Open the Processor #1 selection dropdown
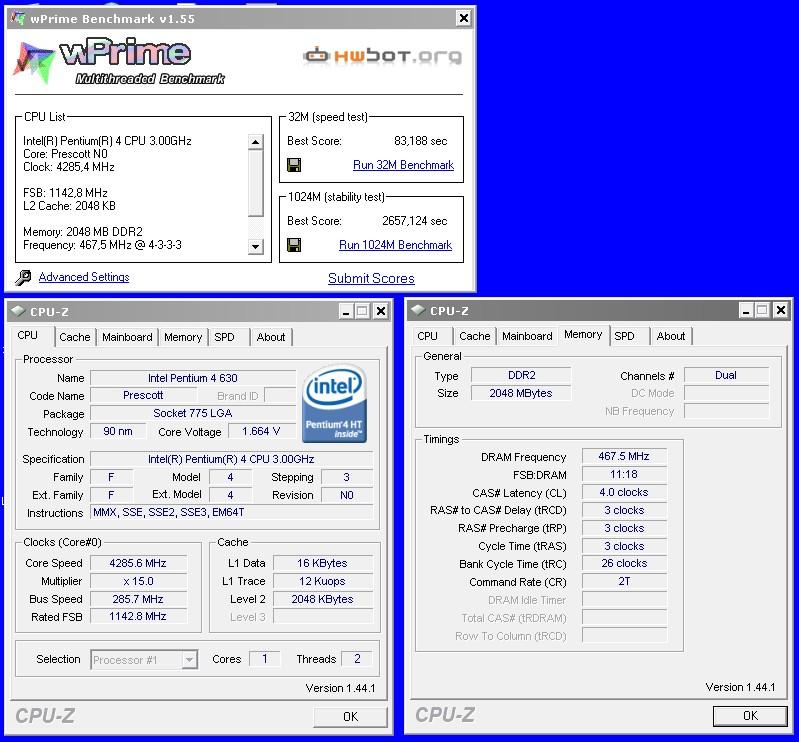The width and height of the screenshot is (799, 742). coord(144,659)
